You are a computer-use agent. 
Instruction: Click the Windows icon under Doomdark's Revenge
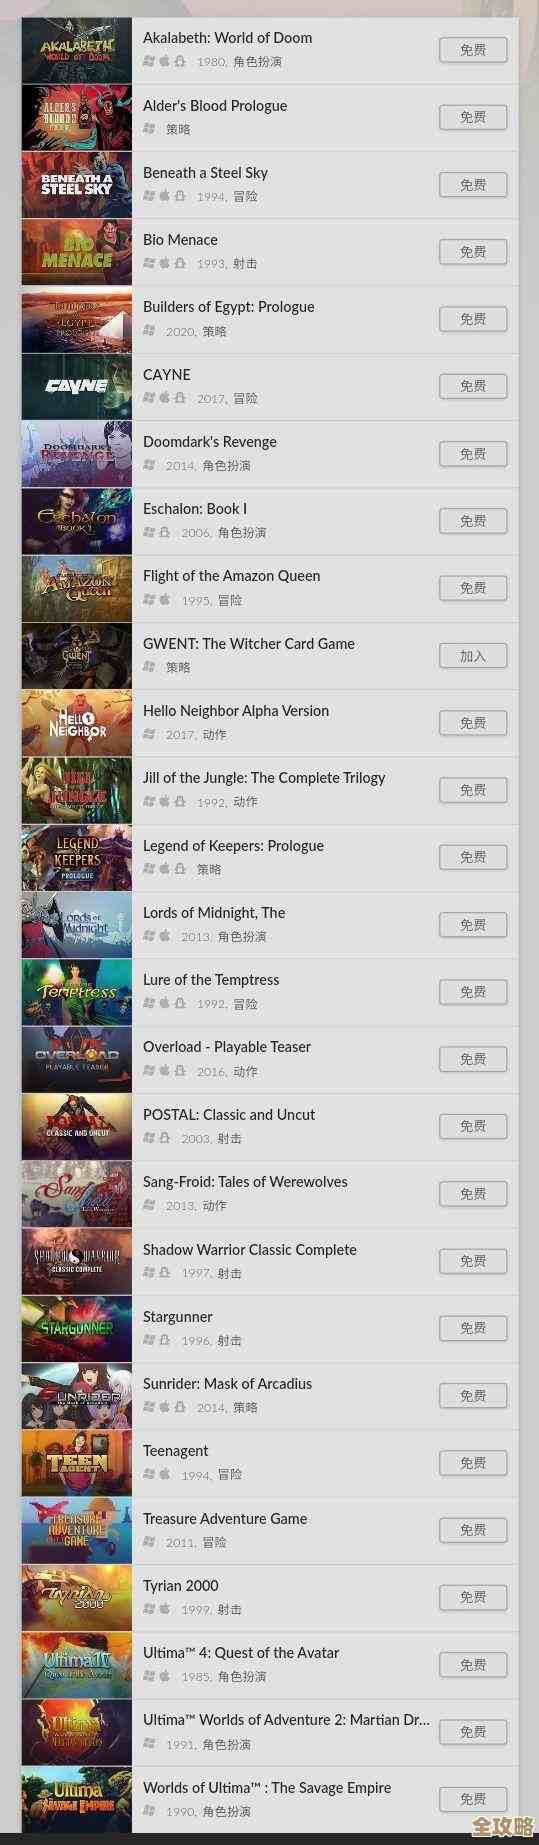pyautogui.click(x=149, y=465)
